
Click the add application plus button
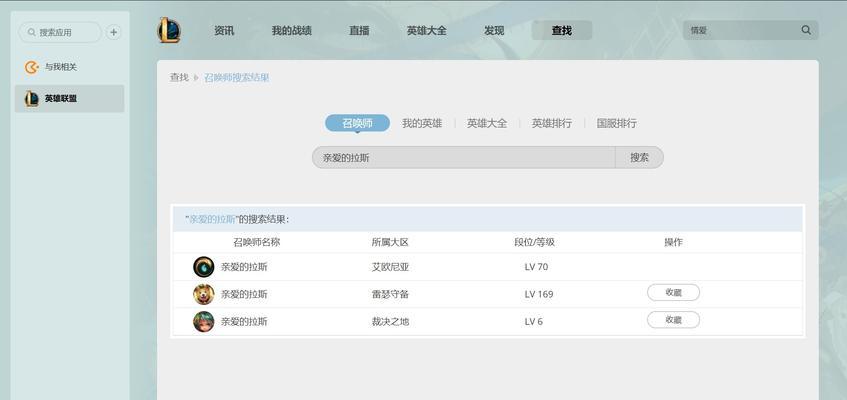point(113,32)
